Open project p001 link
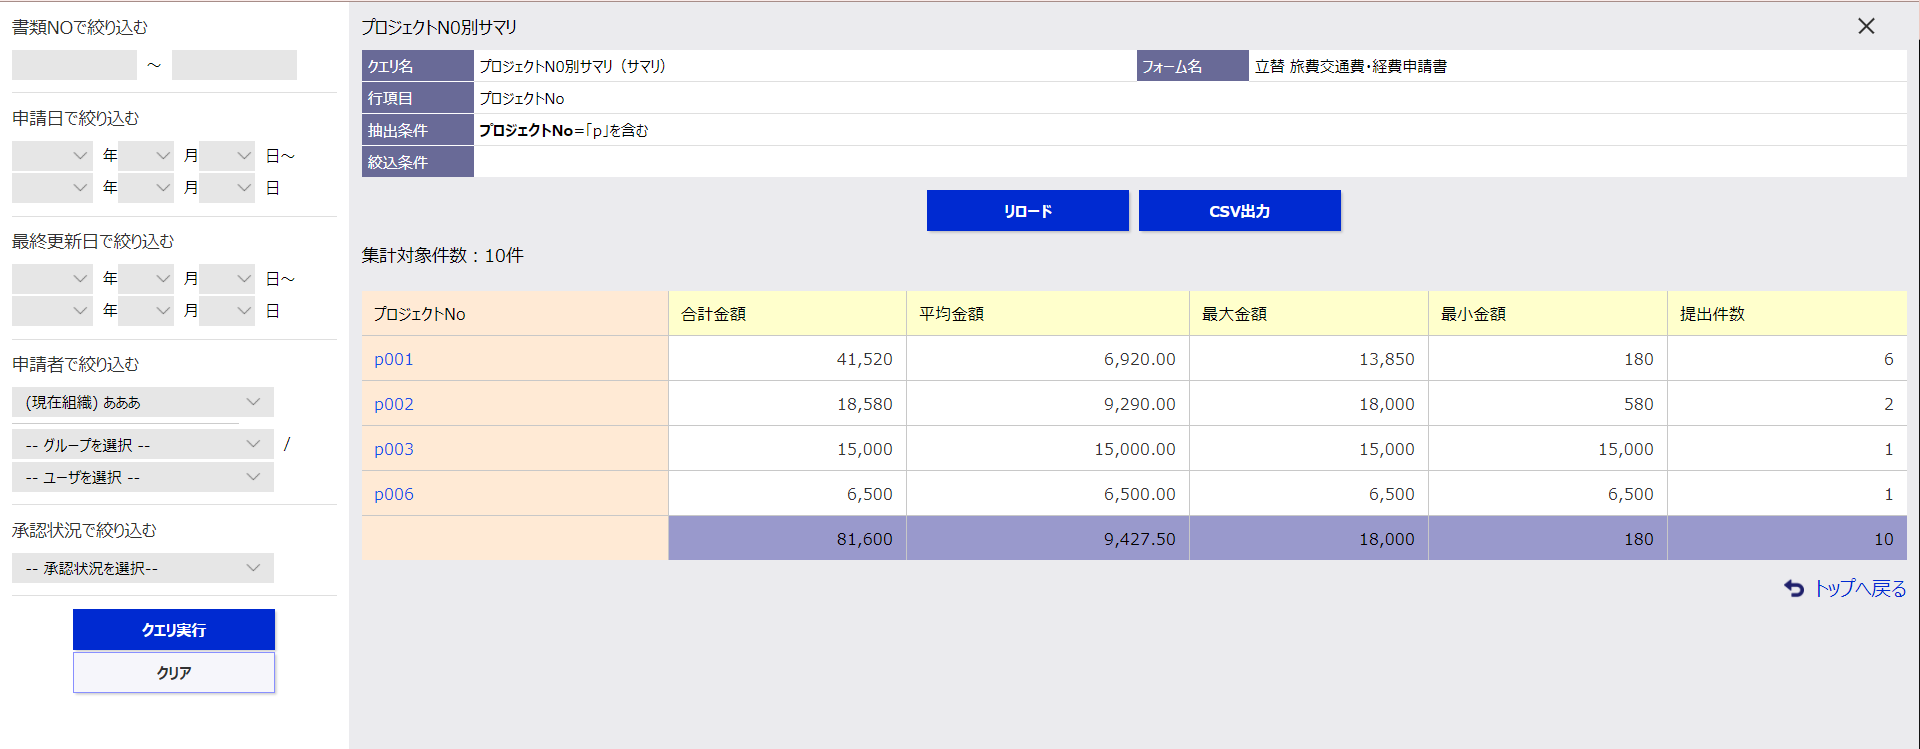The width and height of the screenshot is (1920, 749). coord(394,359)
